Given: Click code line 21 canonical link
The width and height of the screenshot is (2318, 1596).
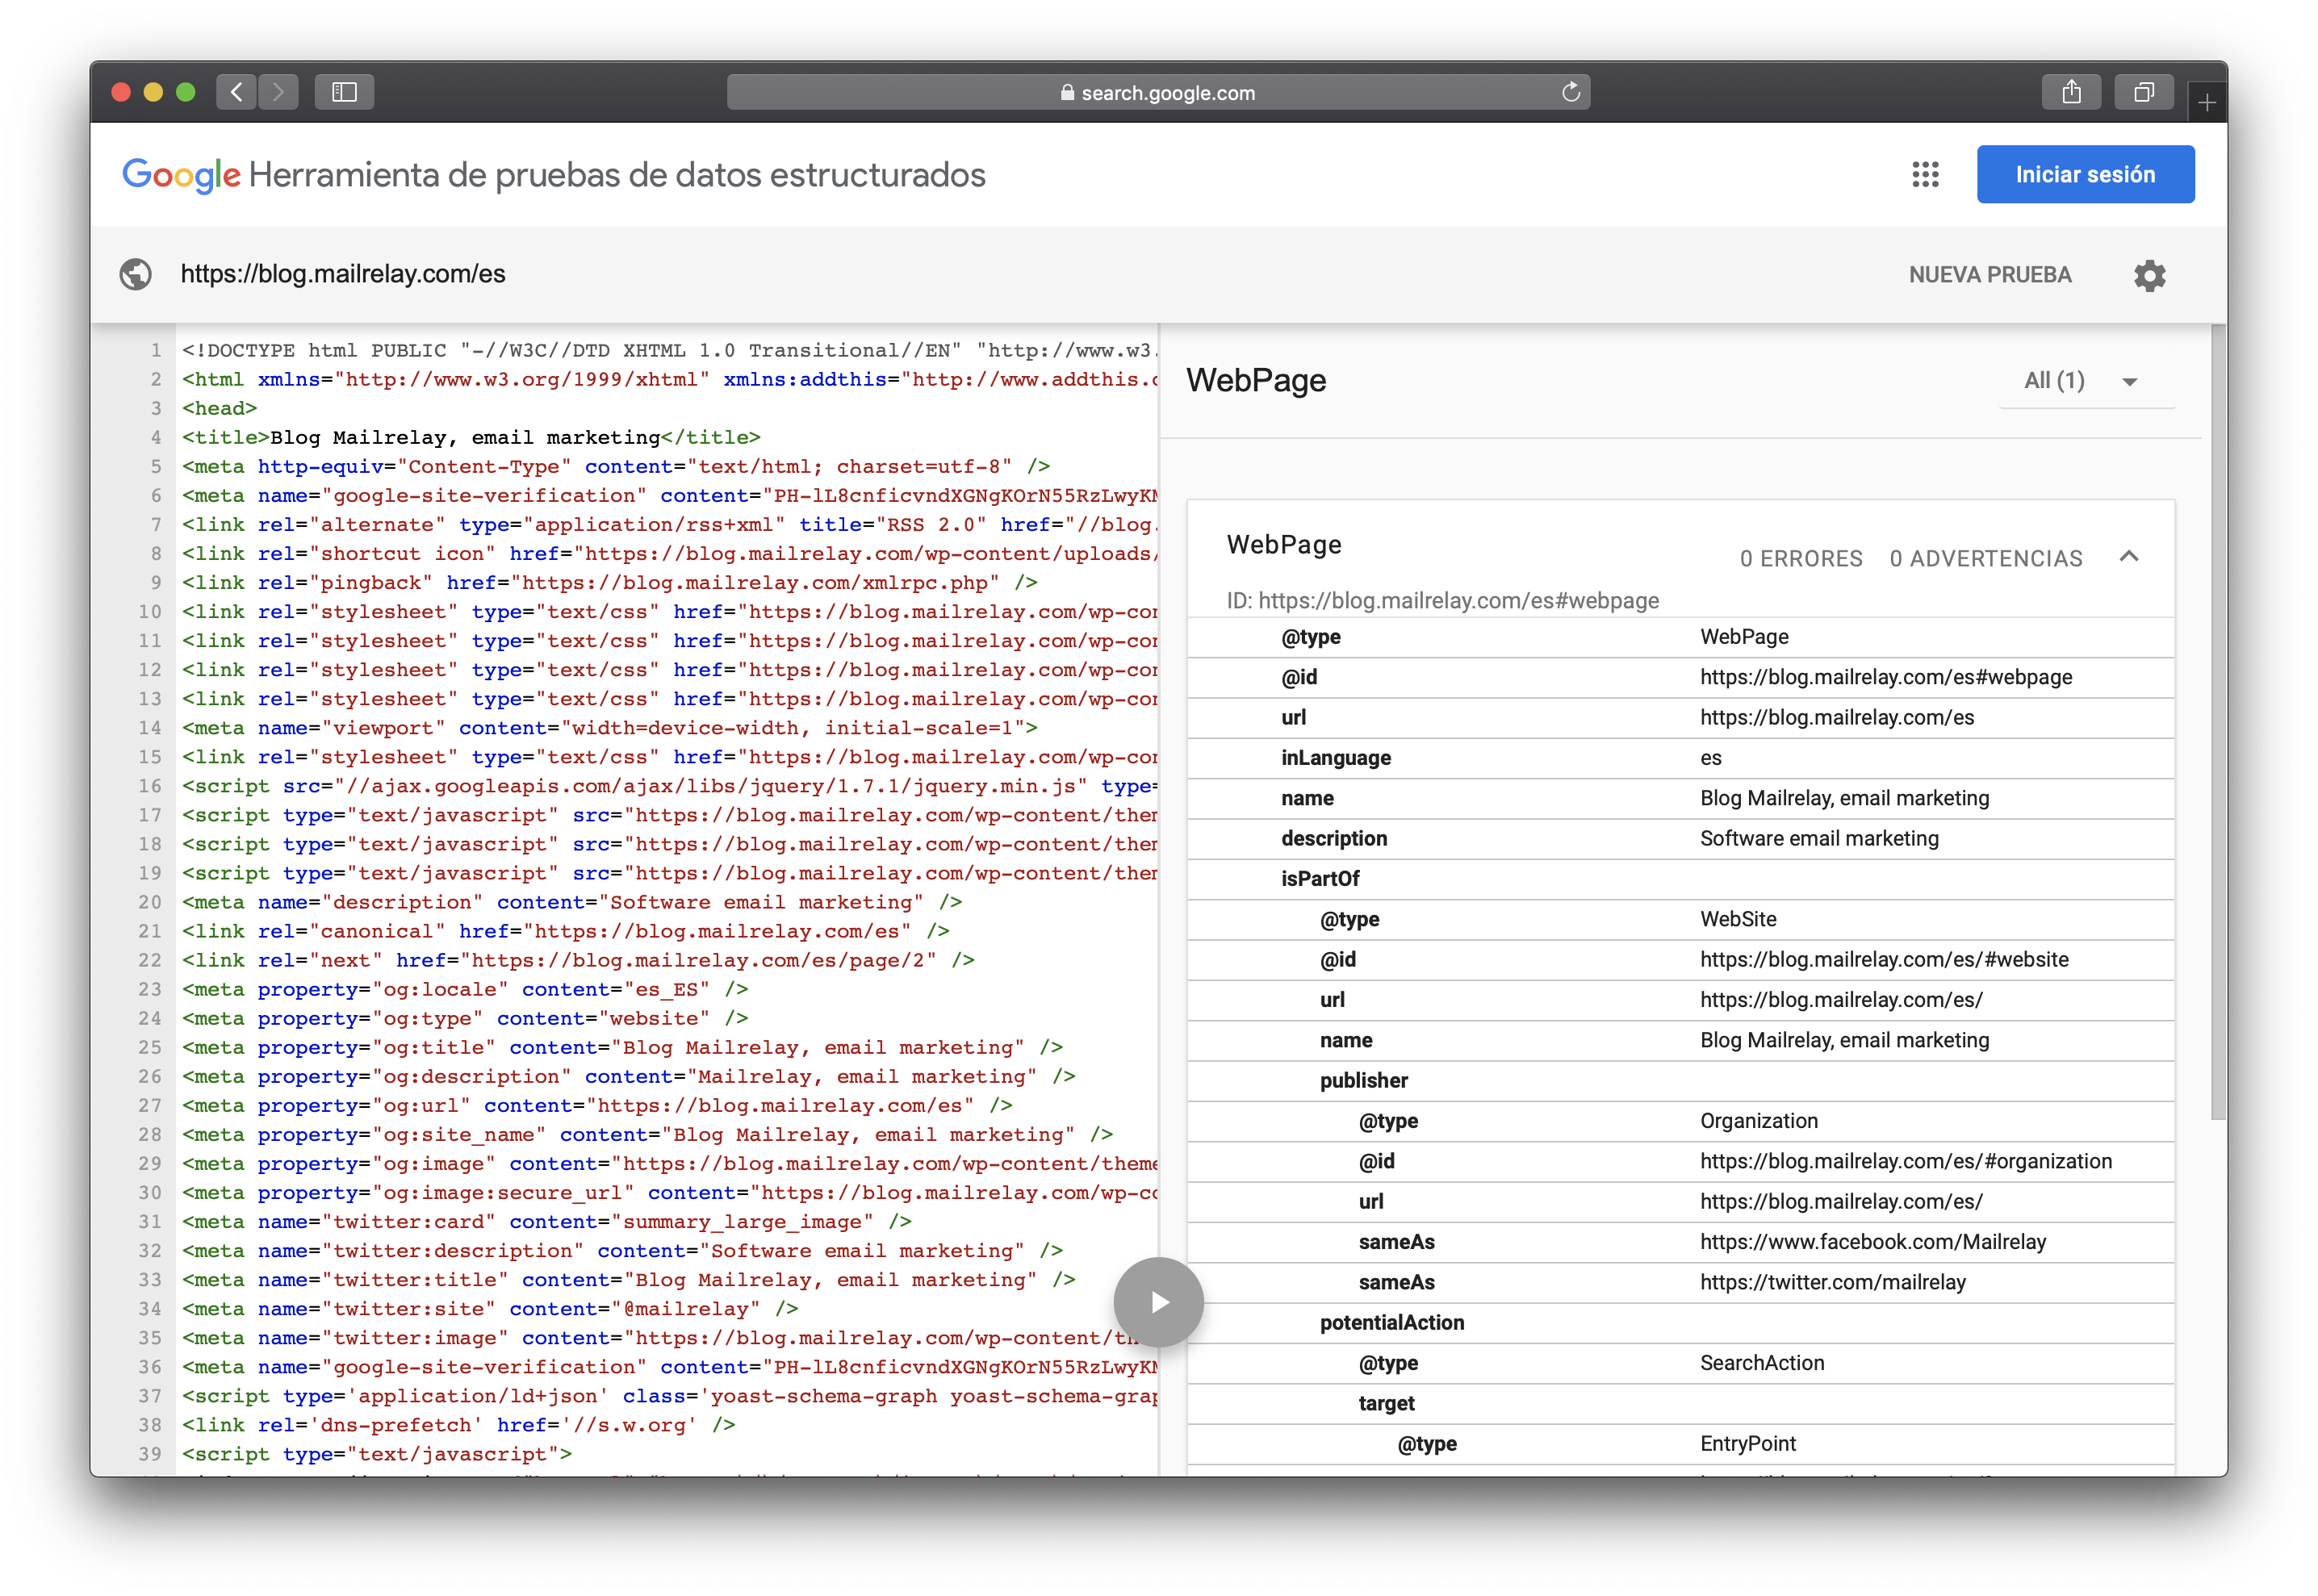Looking at the screenshot, I should point(565,931).
